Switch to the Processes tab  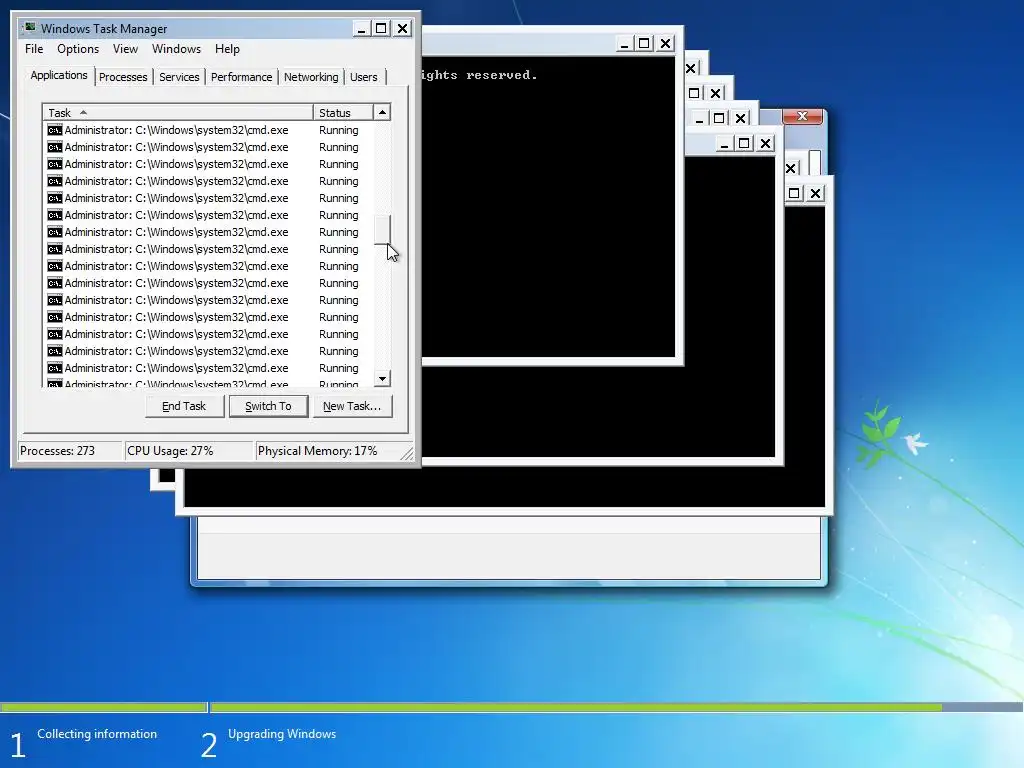123,77
